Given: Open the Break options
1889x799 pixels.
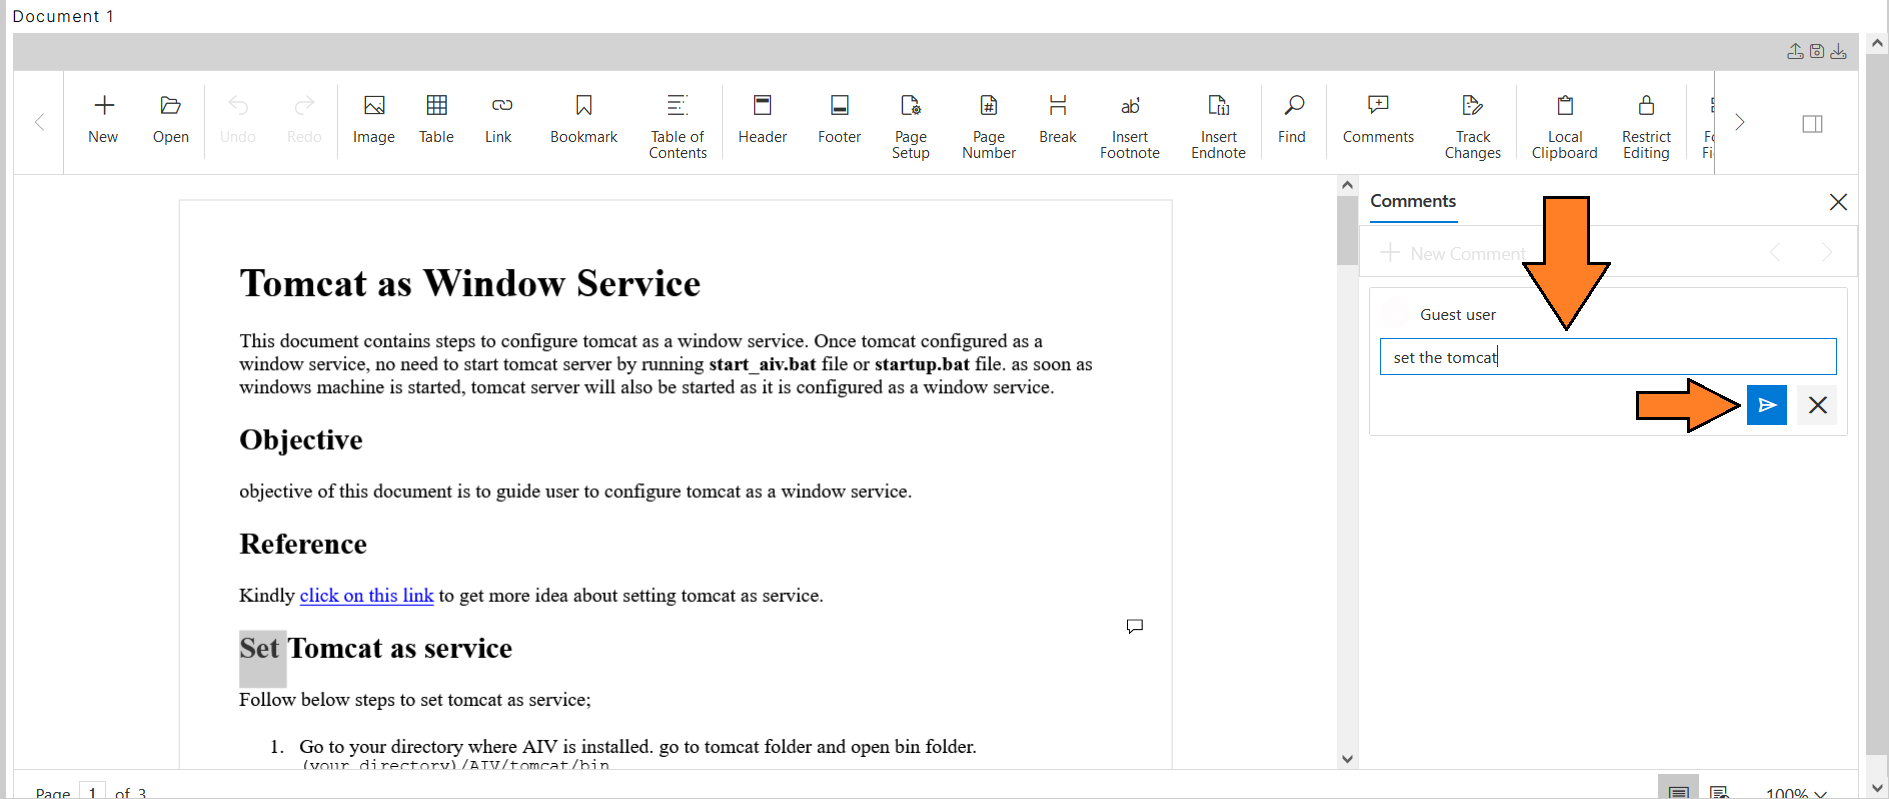Looking at the screenshot, I should (x=1058, y=120).
